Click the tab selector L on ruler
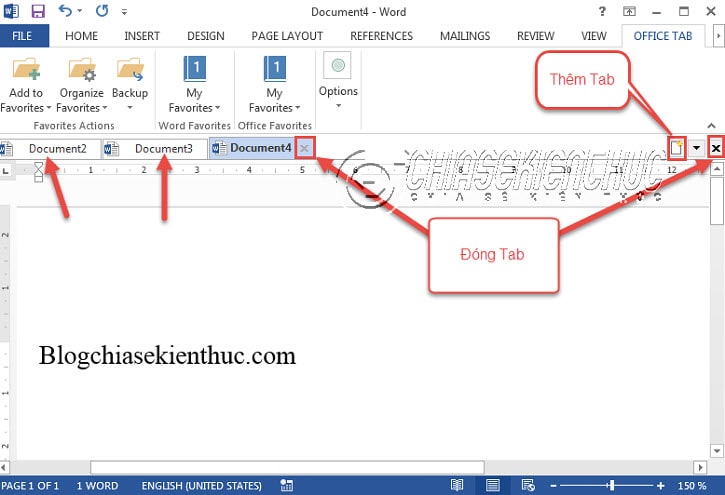The height and width of the screenshot is (495, 725). (6, 171)
